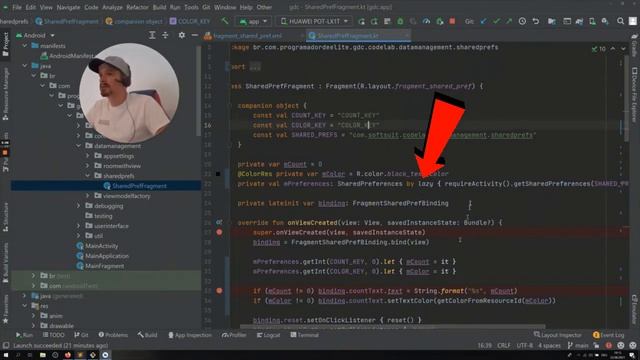This screenshot has height=360, width=640.
Task: Open Project panel gear options
Action: click(182, 36)
